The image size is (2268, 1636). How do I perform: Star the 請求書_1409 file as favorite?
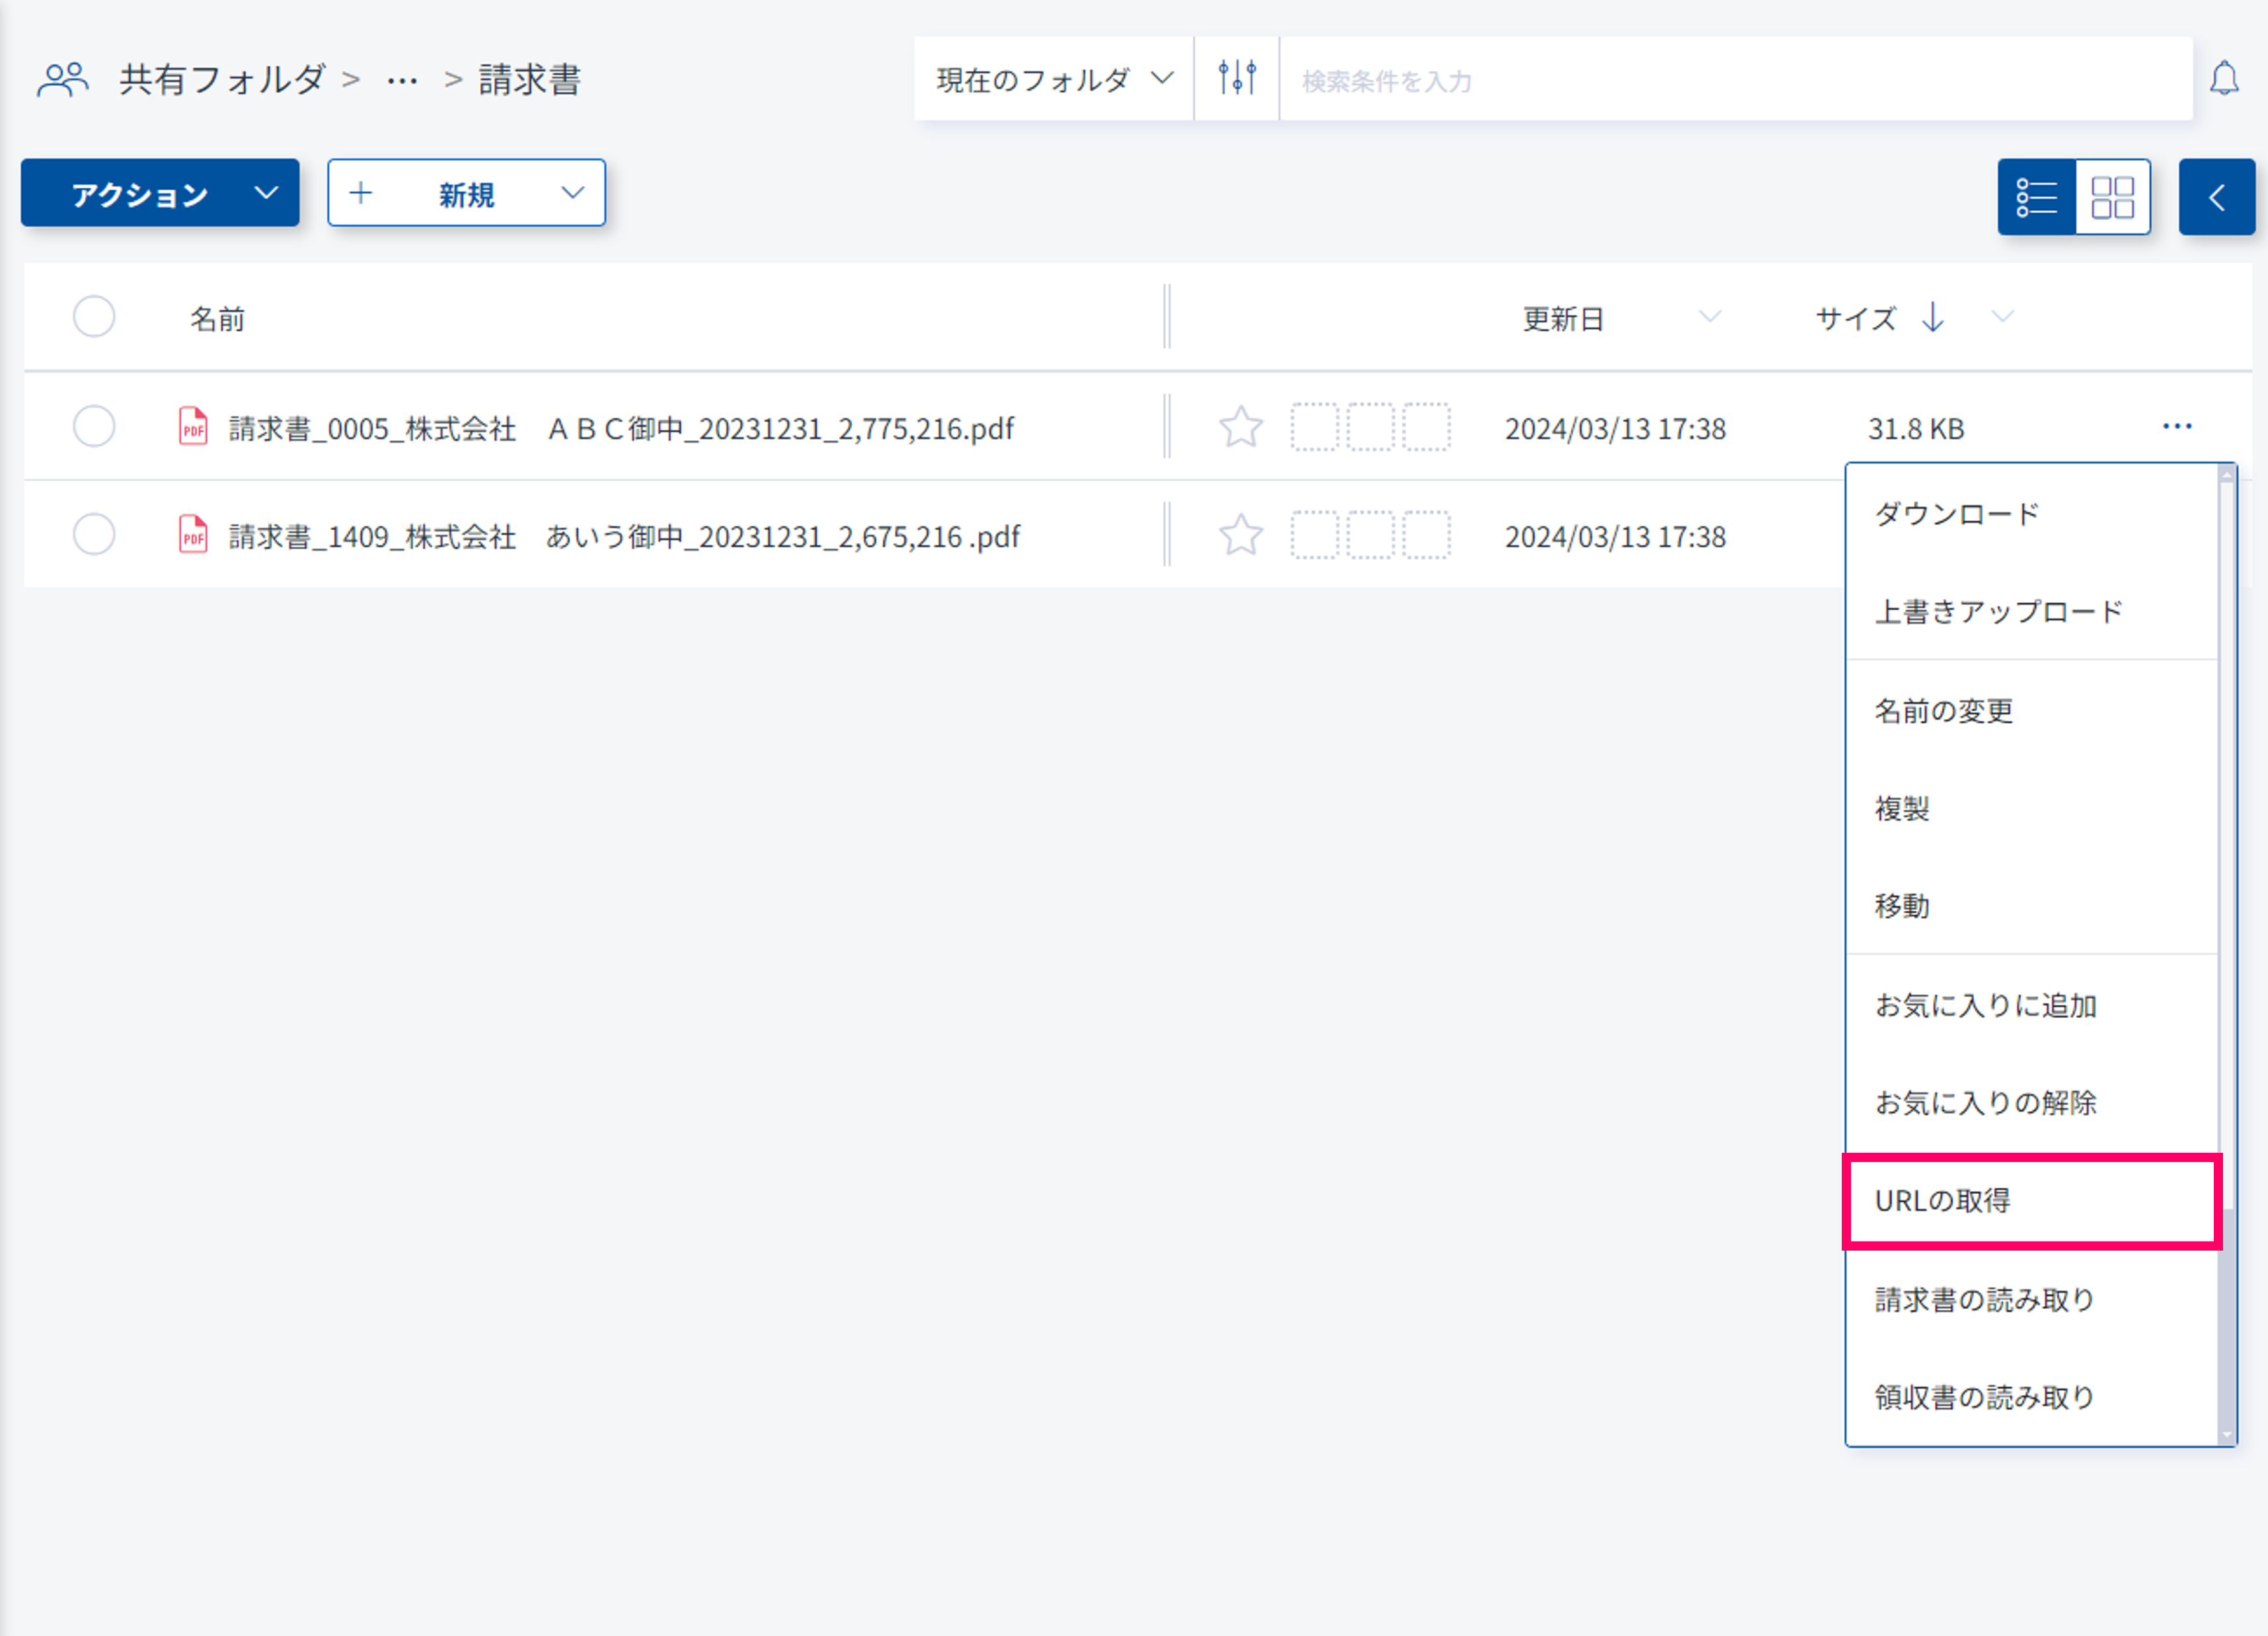tap(1240, 536)
